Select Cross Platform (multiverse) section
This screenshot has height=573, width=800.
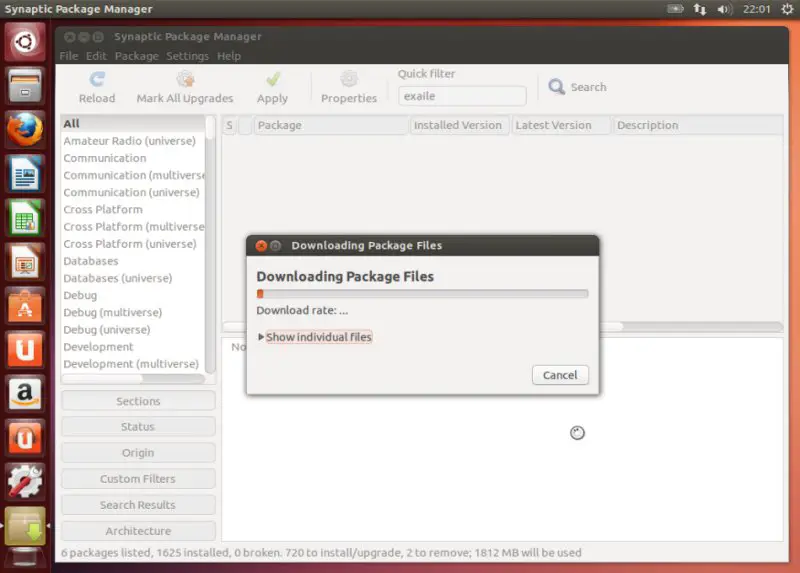pyautogui.click(x=133, y=227)
